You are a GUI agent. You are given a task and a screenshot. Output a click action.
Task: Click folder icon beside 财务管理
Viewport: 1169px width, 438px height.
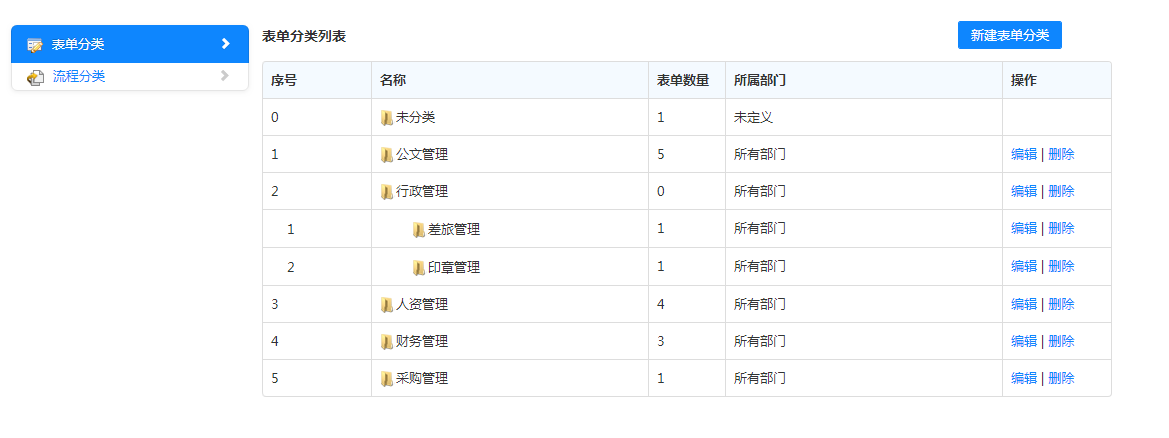[x=386, y=342]
